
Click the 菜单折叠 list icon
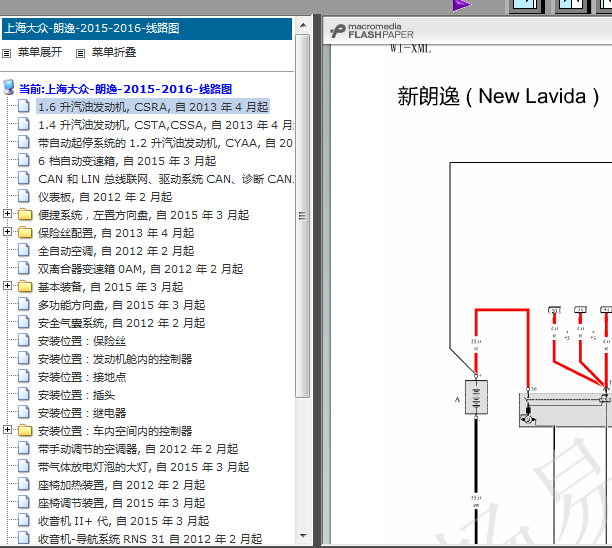(80, 53)
